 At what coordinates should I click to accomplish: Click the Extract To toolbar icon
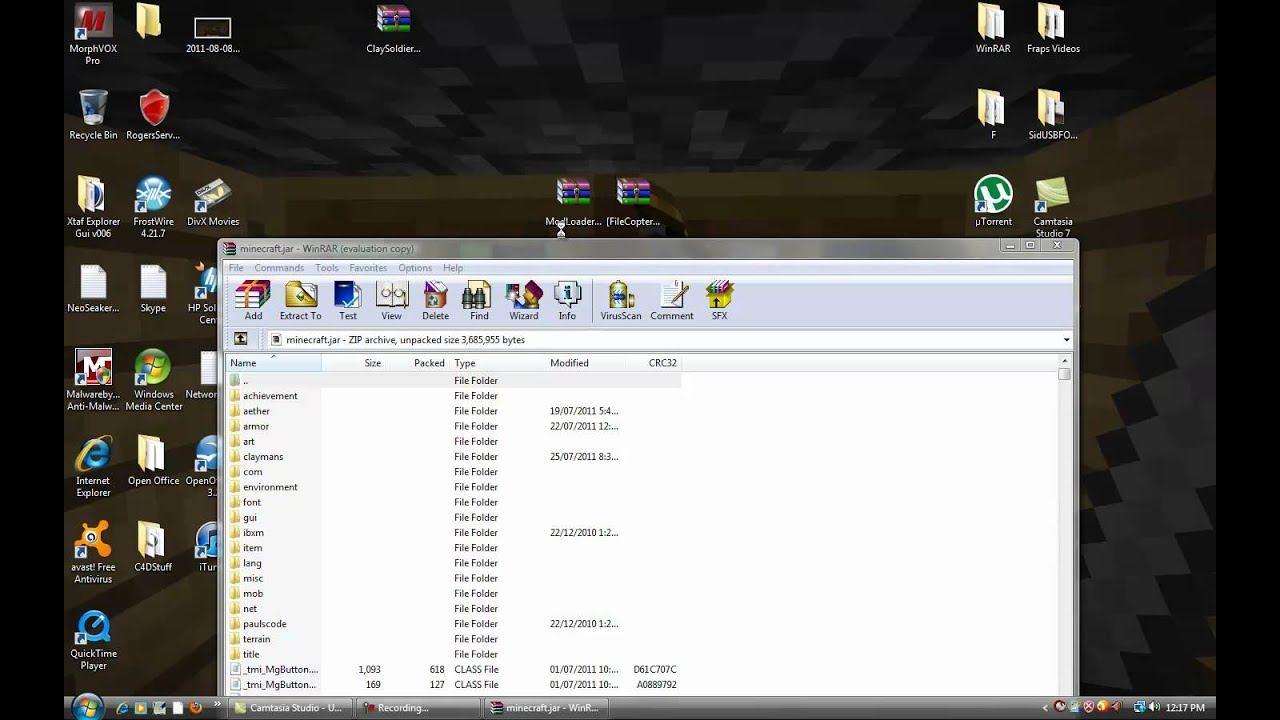[300, 300]
